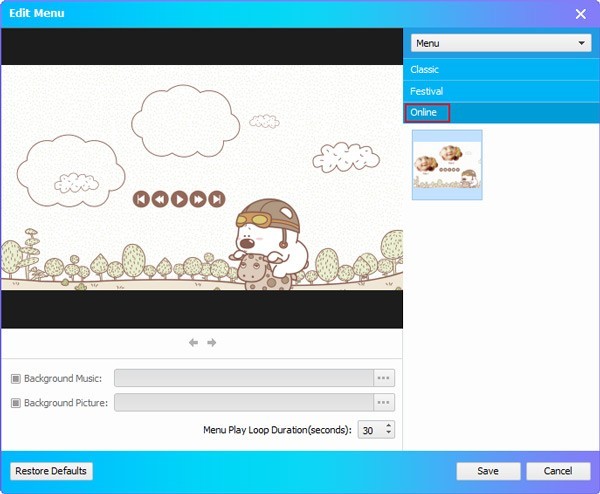
Task: Select the cartoon menu template thumbnail
Action: click(447, 164)
